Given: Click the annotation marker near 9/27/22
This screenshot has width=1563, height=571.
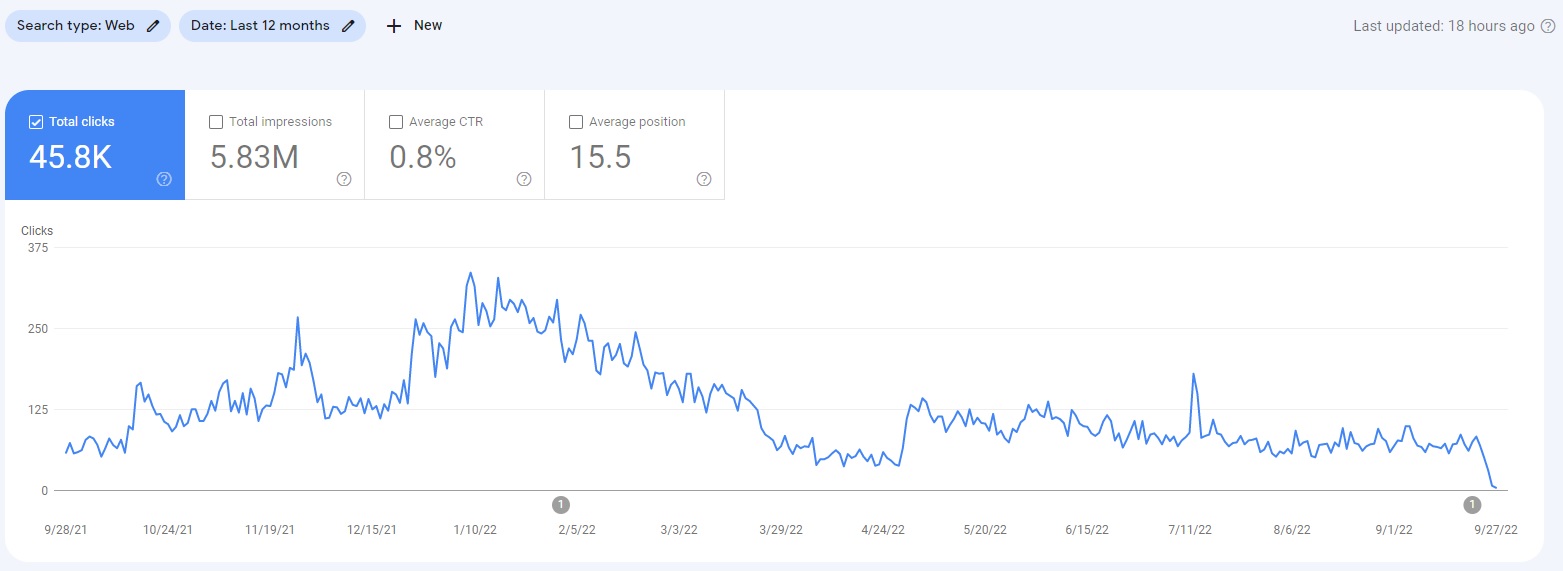Looking at the screenshot, I should [1472, 504].
